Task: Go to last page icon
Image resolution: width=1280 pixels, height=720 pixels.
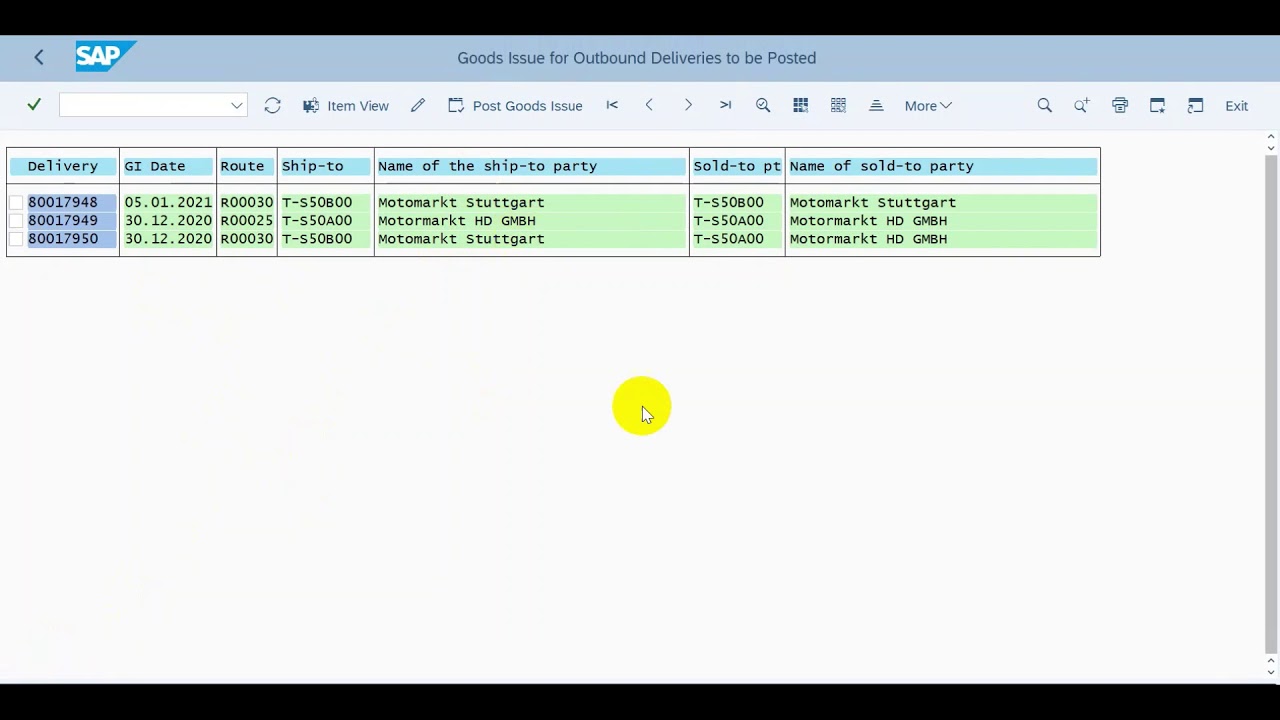Action: coord(725,105)
